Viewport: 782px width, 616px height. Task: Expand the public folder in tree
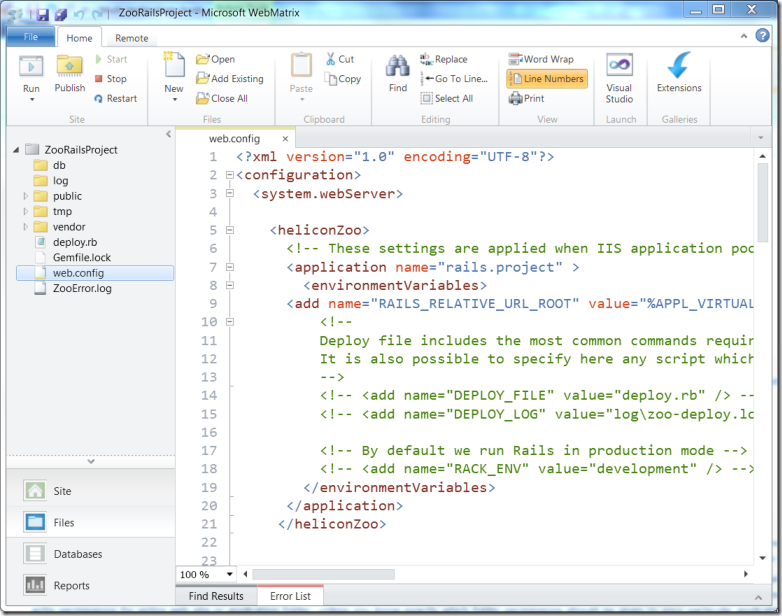click(x=26, y=196)
